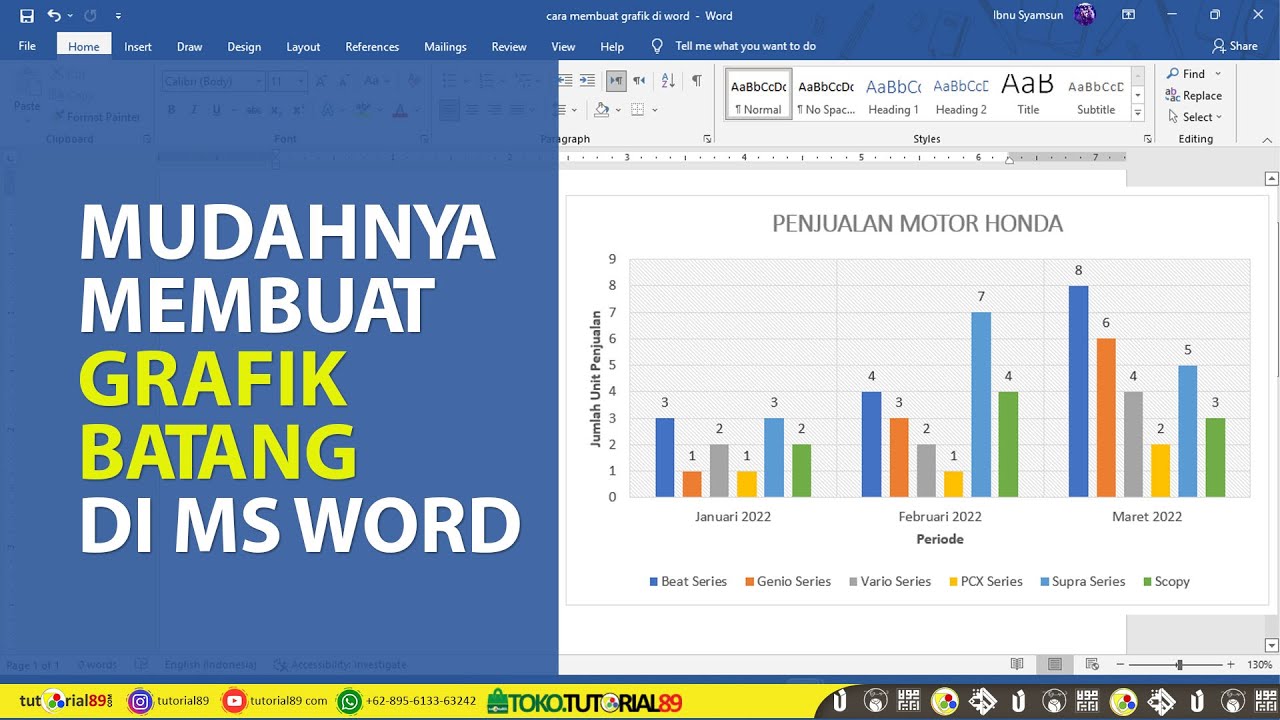Open the Shading color dropdown arrow
The image size is (1280, 720).
(618, 110)
